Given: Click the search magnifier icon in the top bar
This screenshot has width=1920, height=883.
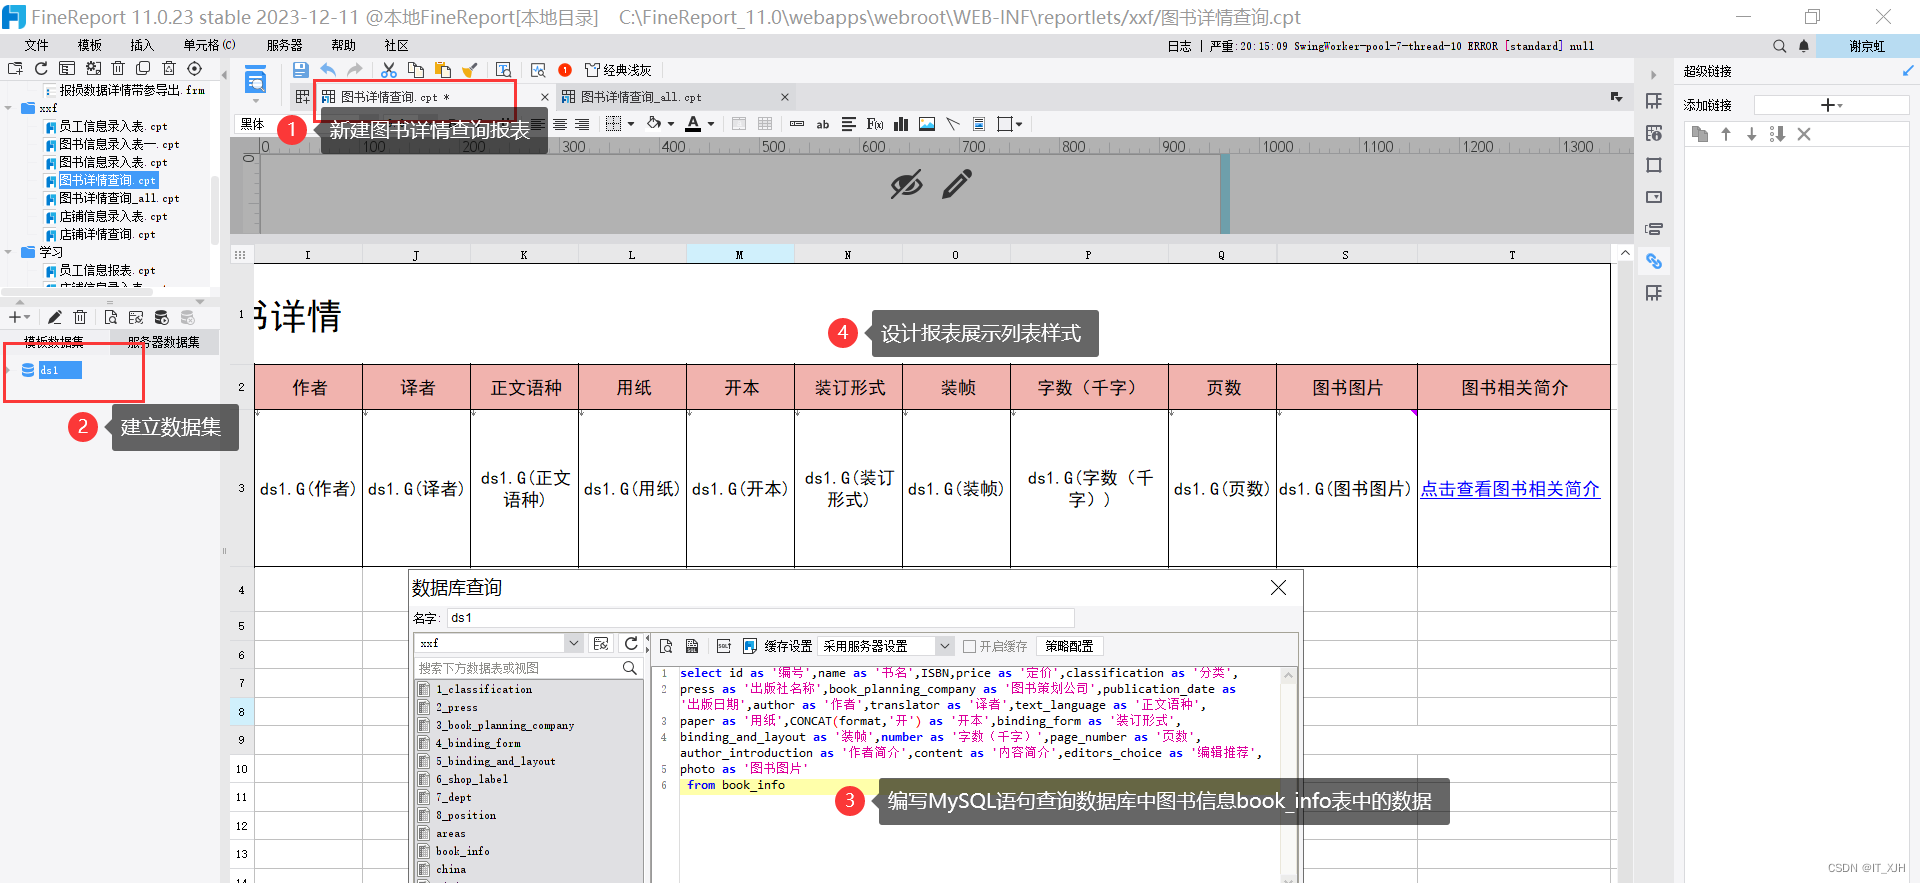Looking at the screenshot, I should (x=1779, y=46).
